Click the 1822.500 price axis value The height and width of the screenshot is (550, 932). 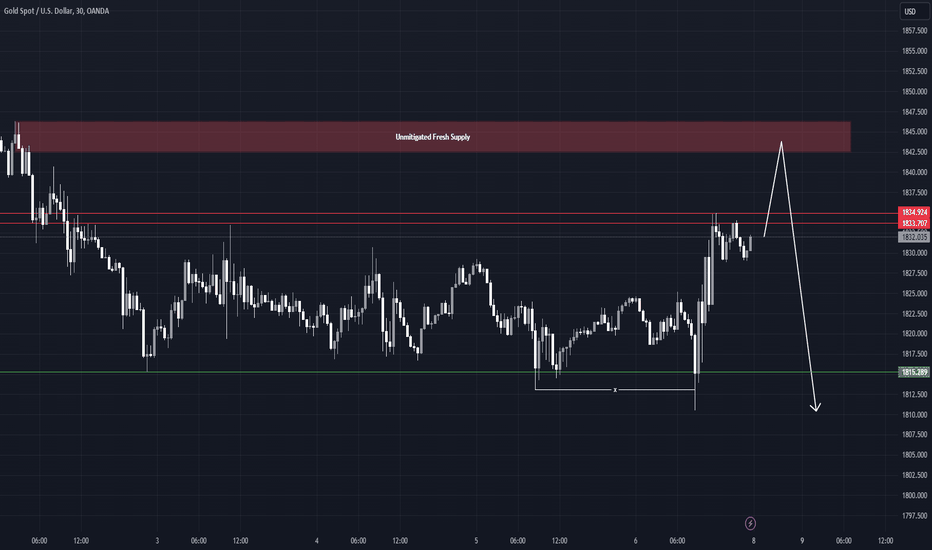pyautogui.click(x=914, y=314)
